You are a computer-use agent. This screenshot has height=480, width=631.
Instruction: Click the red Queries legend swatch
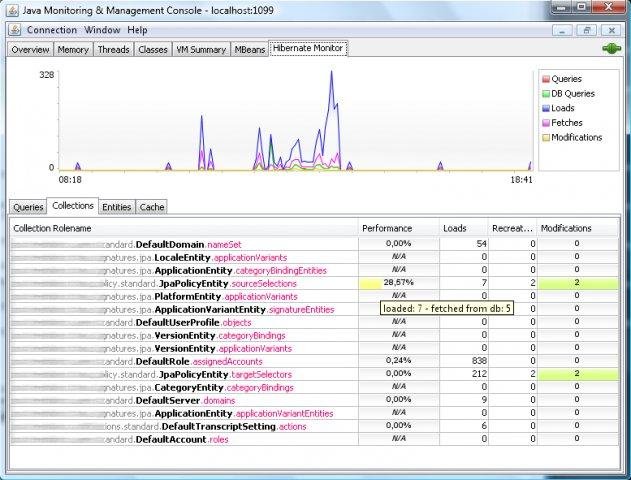546,79
